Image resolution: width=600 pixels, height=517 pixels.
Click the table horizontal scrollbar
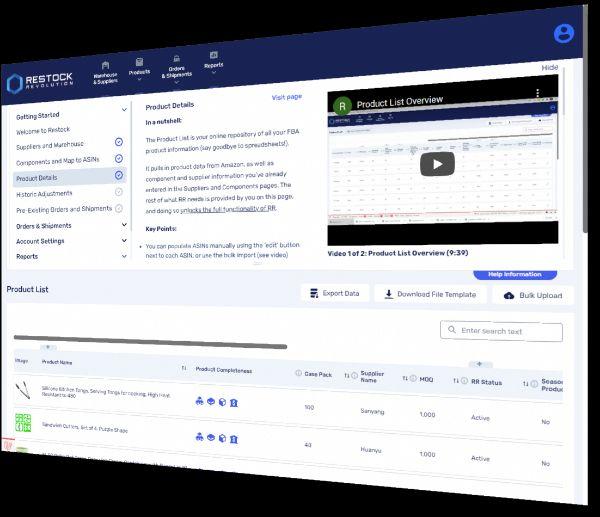point(150,342)
